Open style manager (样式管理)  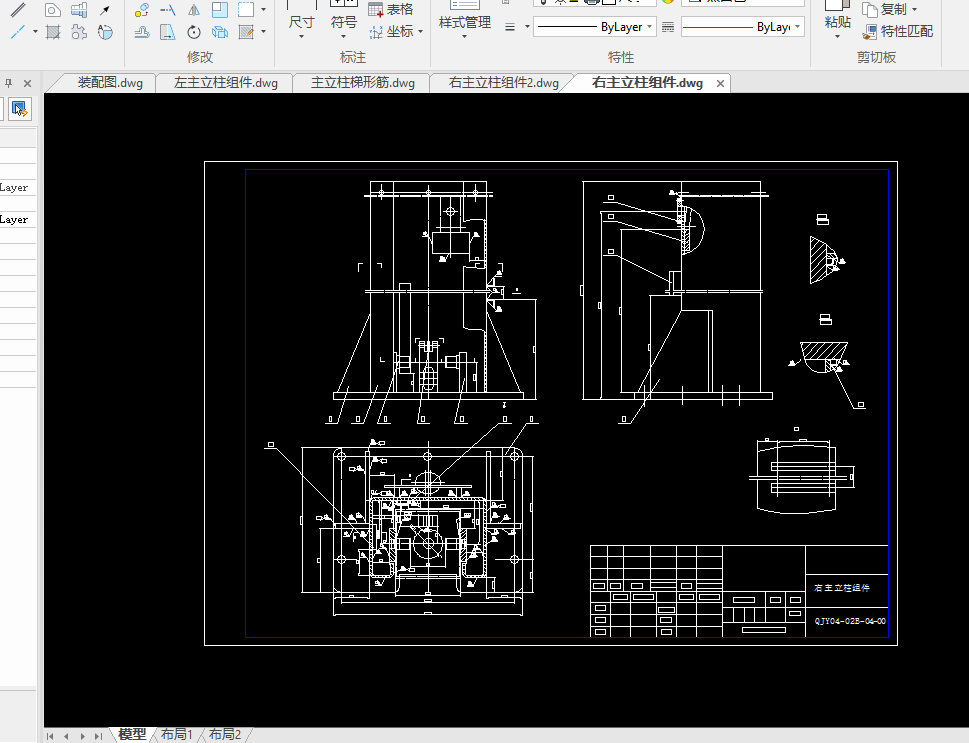coord(464,22)
